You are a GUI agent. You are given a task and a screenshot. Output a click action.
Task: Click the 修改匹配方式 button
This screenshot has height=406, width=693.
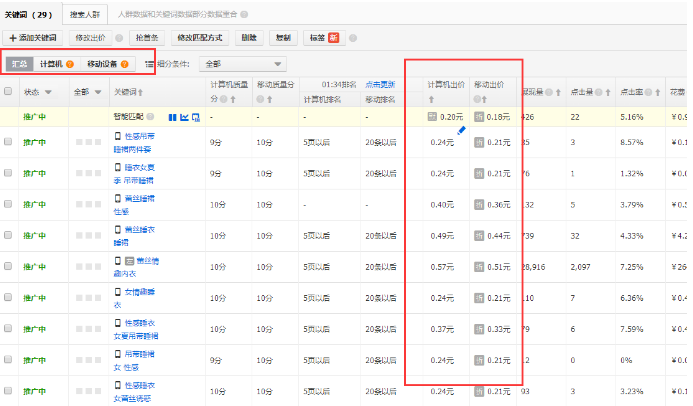pyautogui.click(x=200, y=38)
